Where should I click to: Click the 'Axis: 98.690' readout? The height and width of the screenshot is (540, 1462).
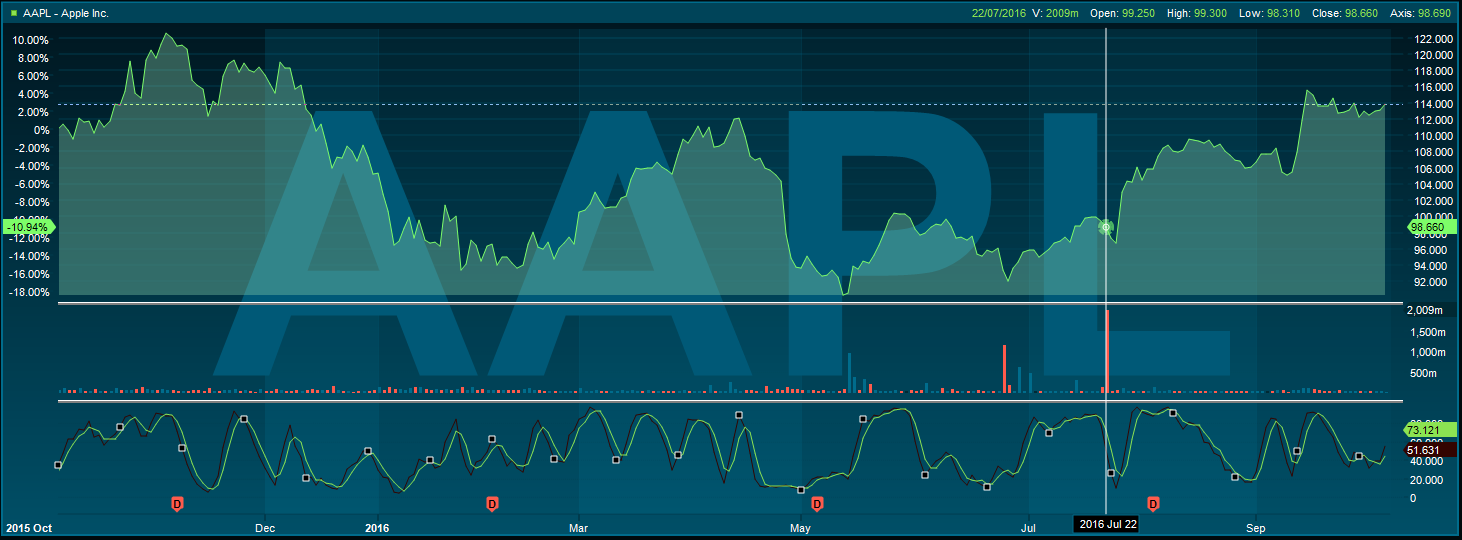click(x=1421, y=13)
